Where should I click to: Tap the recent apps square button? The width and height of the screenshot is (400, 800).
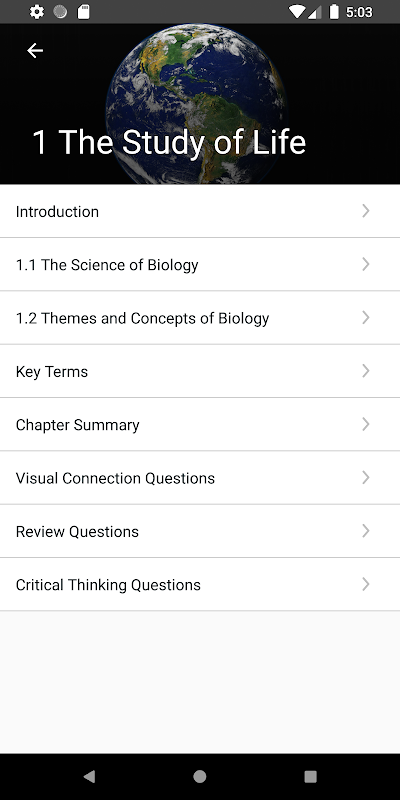(x=310, y=777)
